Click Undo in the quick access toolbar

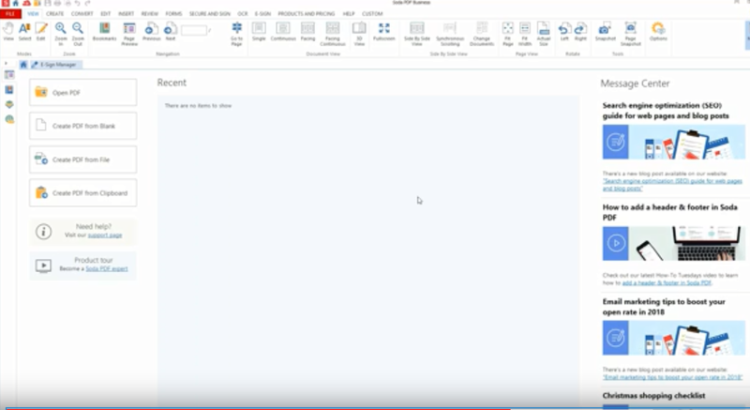tap(77, 3)
